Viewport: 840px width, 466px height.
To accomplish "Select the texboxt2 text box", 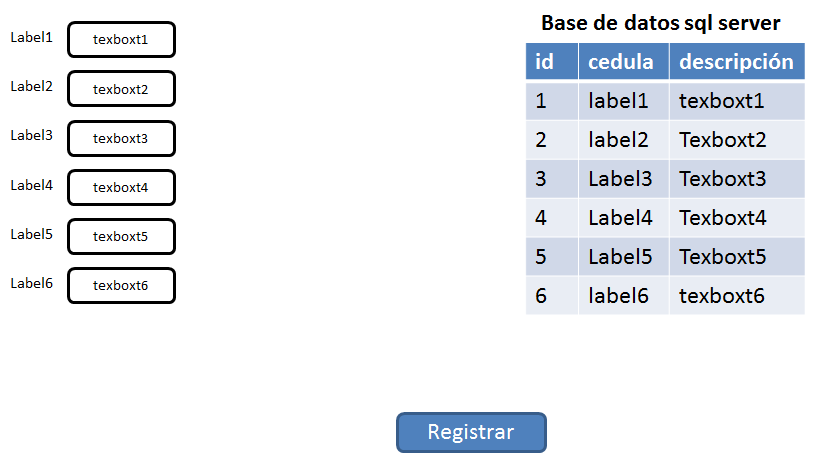I will 122,89.
